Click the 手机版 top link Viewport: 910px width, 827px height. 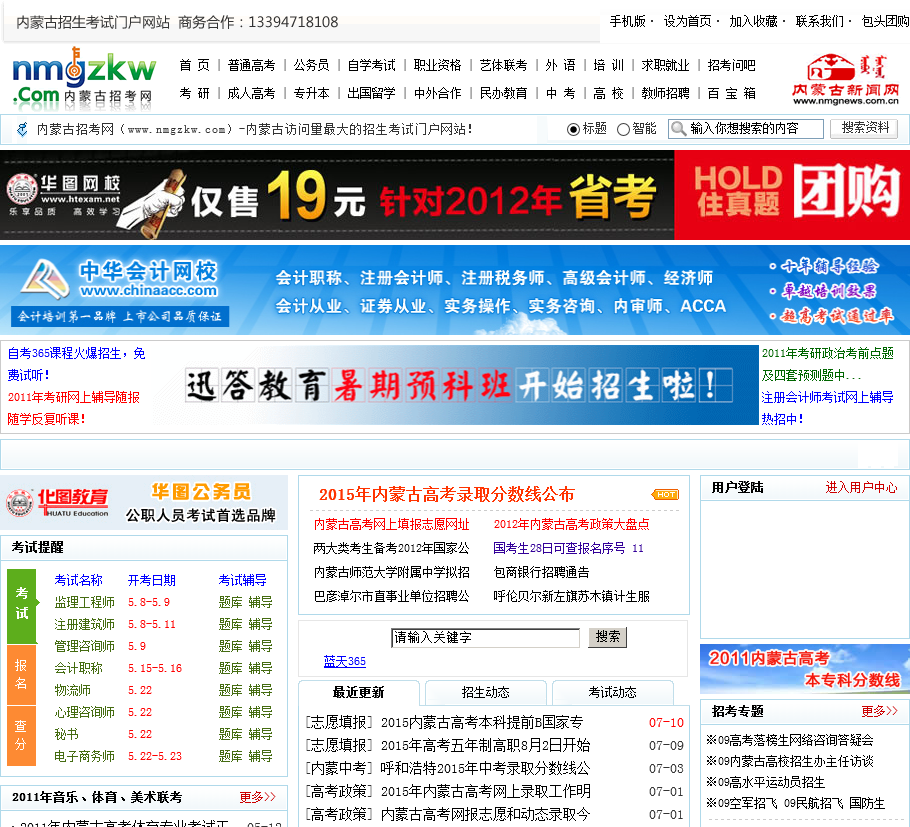click(627, 21)
